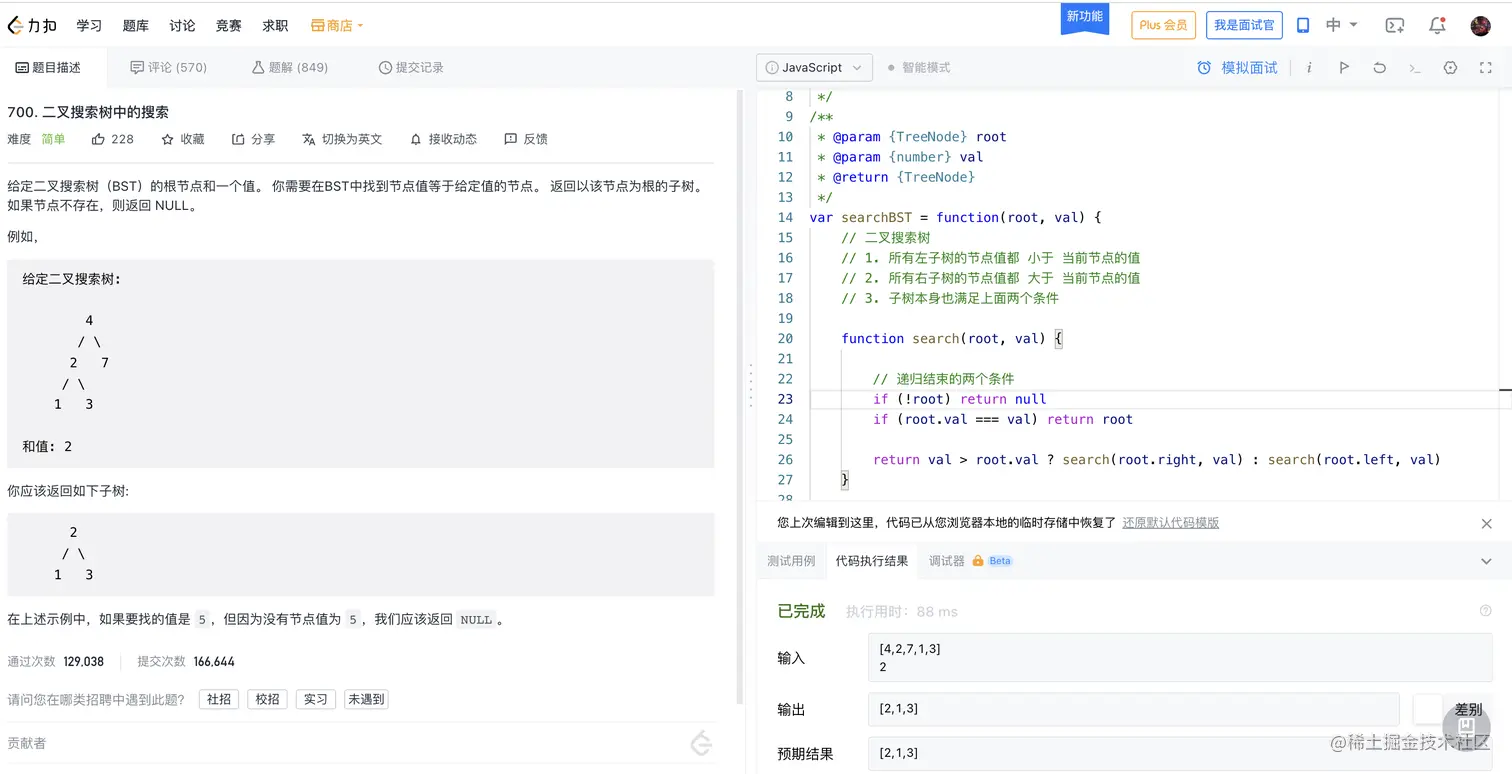1512x774 pixels.
Task: Toggle the 差别 diff checkbox
Action: [1427, 709]
